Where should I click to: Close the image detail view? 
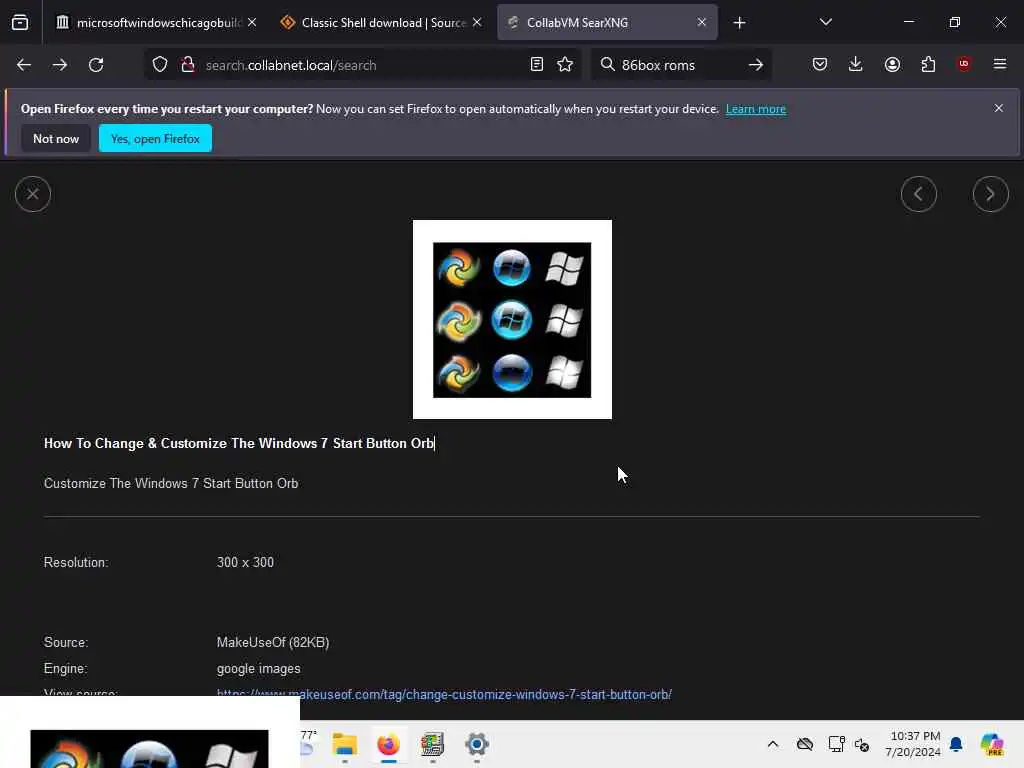coord(33,194)
